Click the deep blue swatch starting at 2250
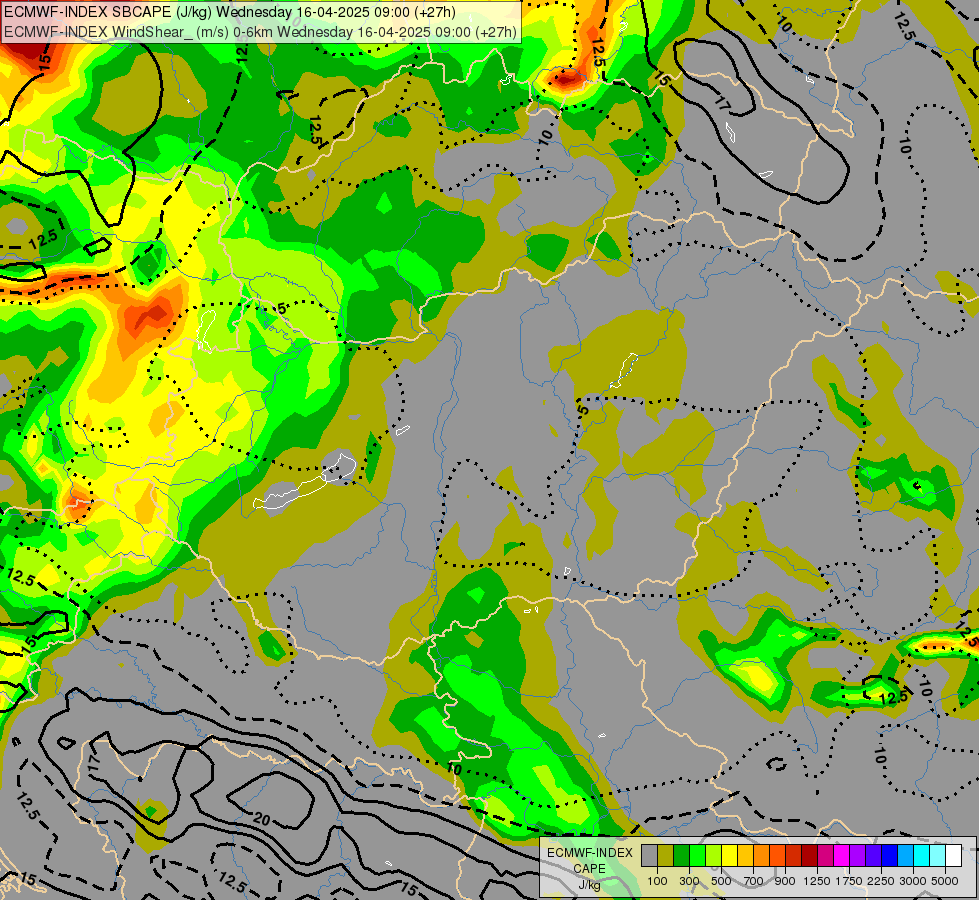The width and height of the screenshot is (979, 900). click(890, 856)
